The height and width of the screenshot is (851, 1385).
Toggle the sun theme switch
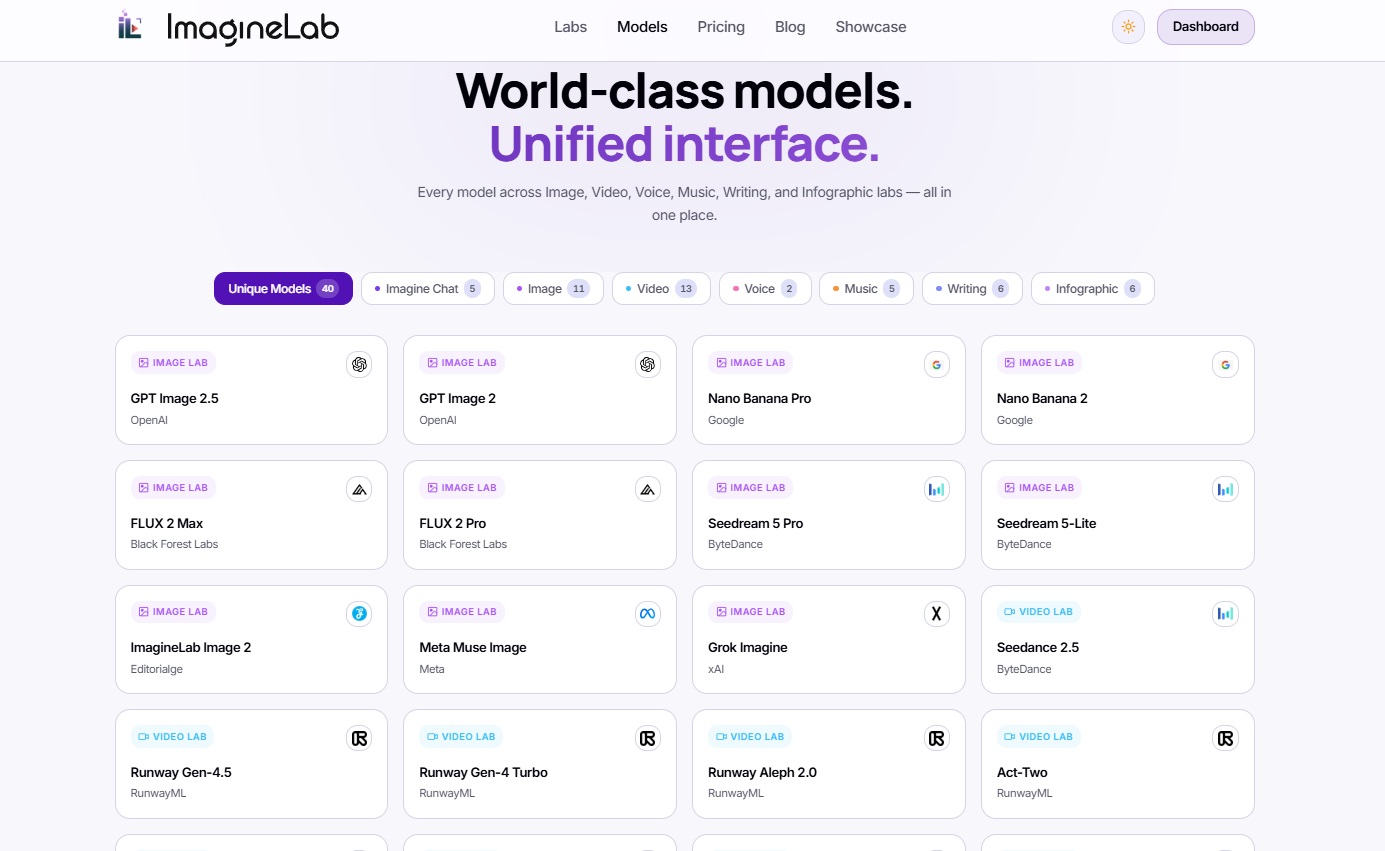pos(1128,27)
